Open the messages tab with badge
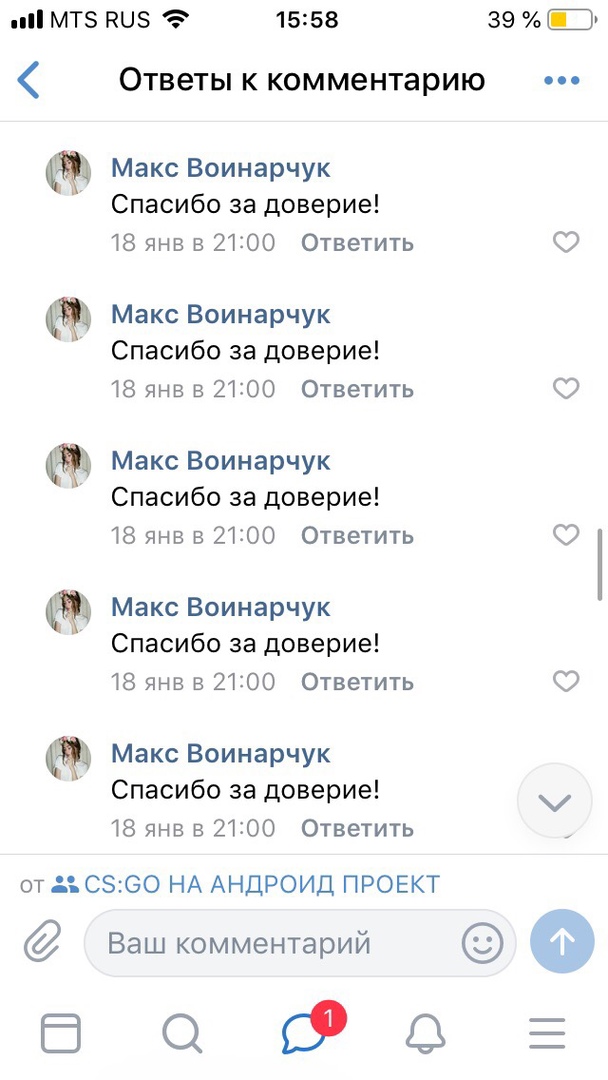 point(304,1032)
